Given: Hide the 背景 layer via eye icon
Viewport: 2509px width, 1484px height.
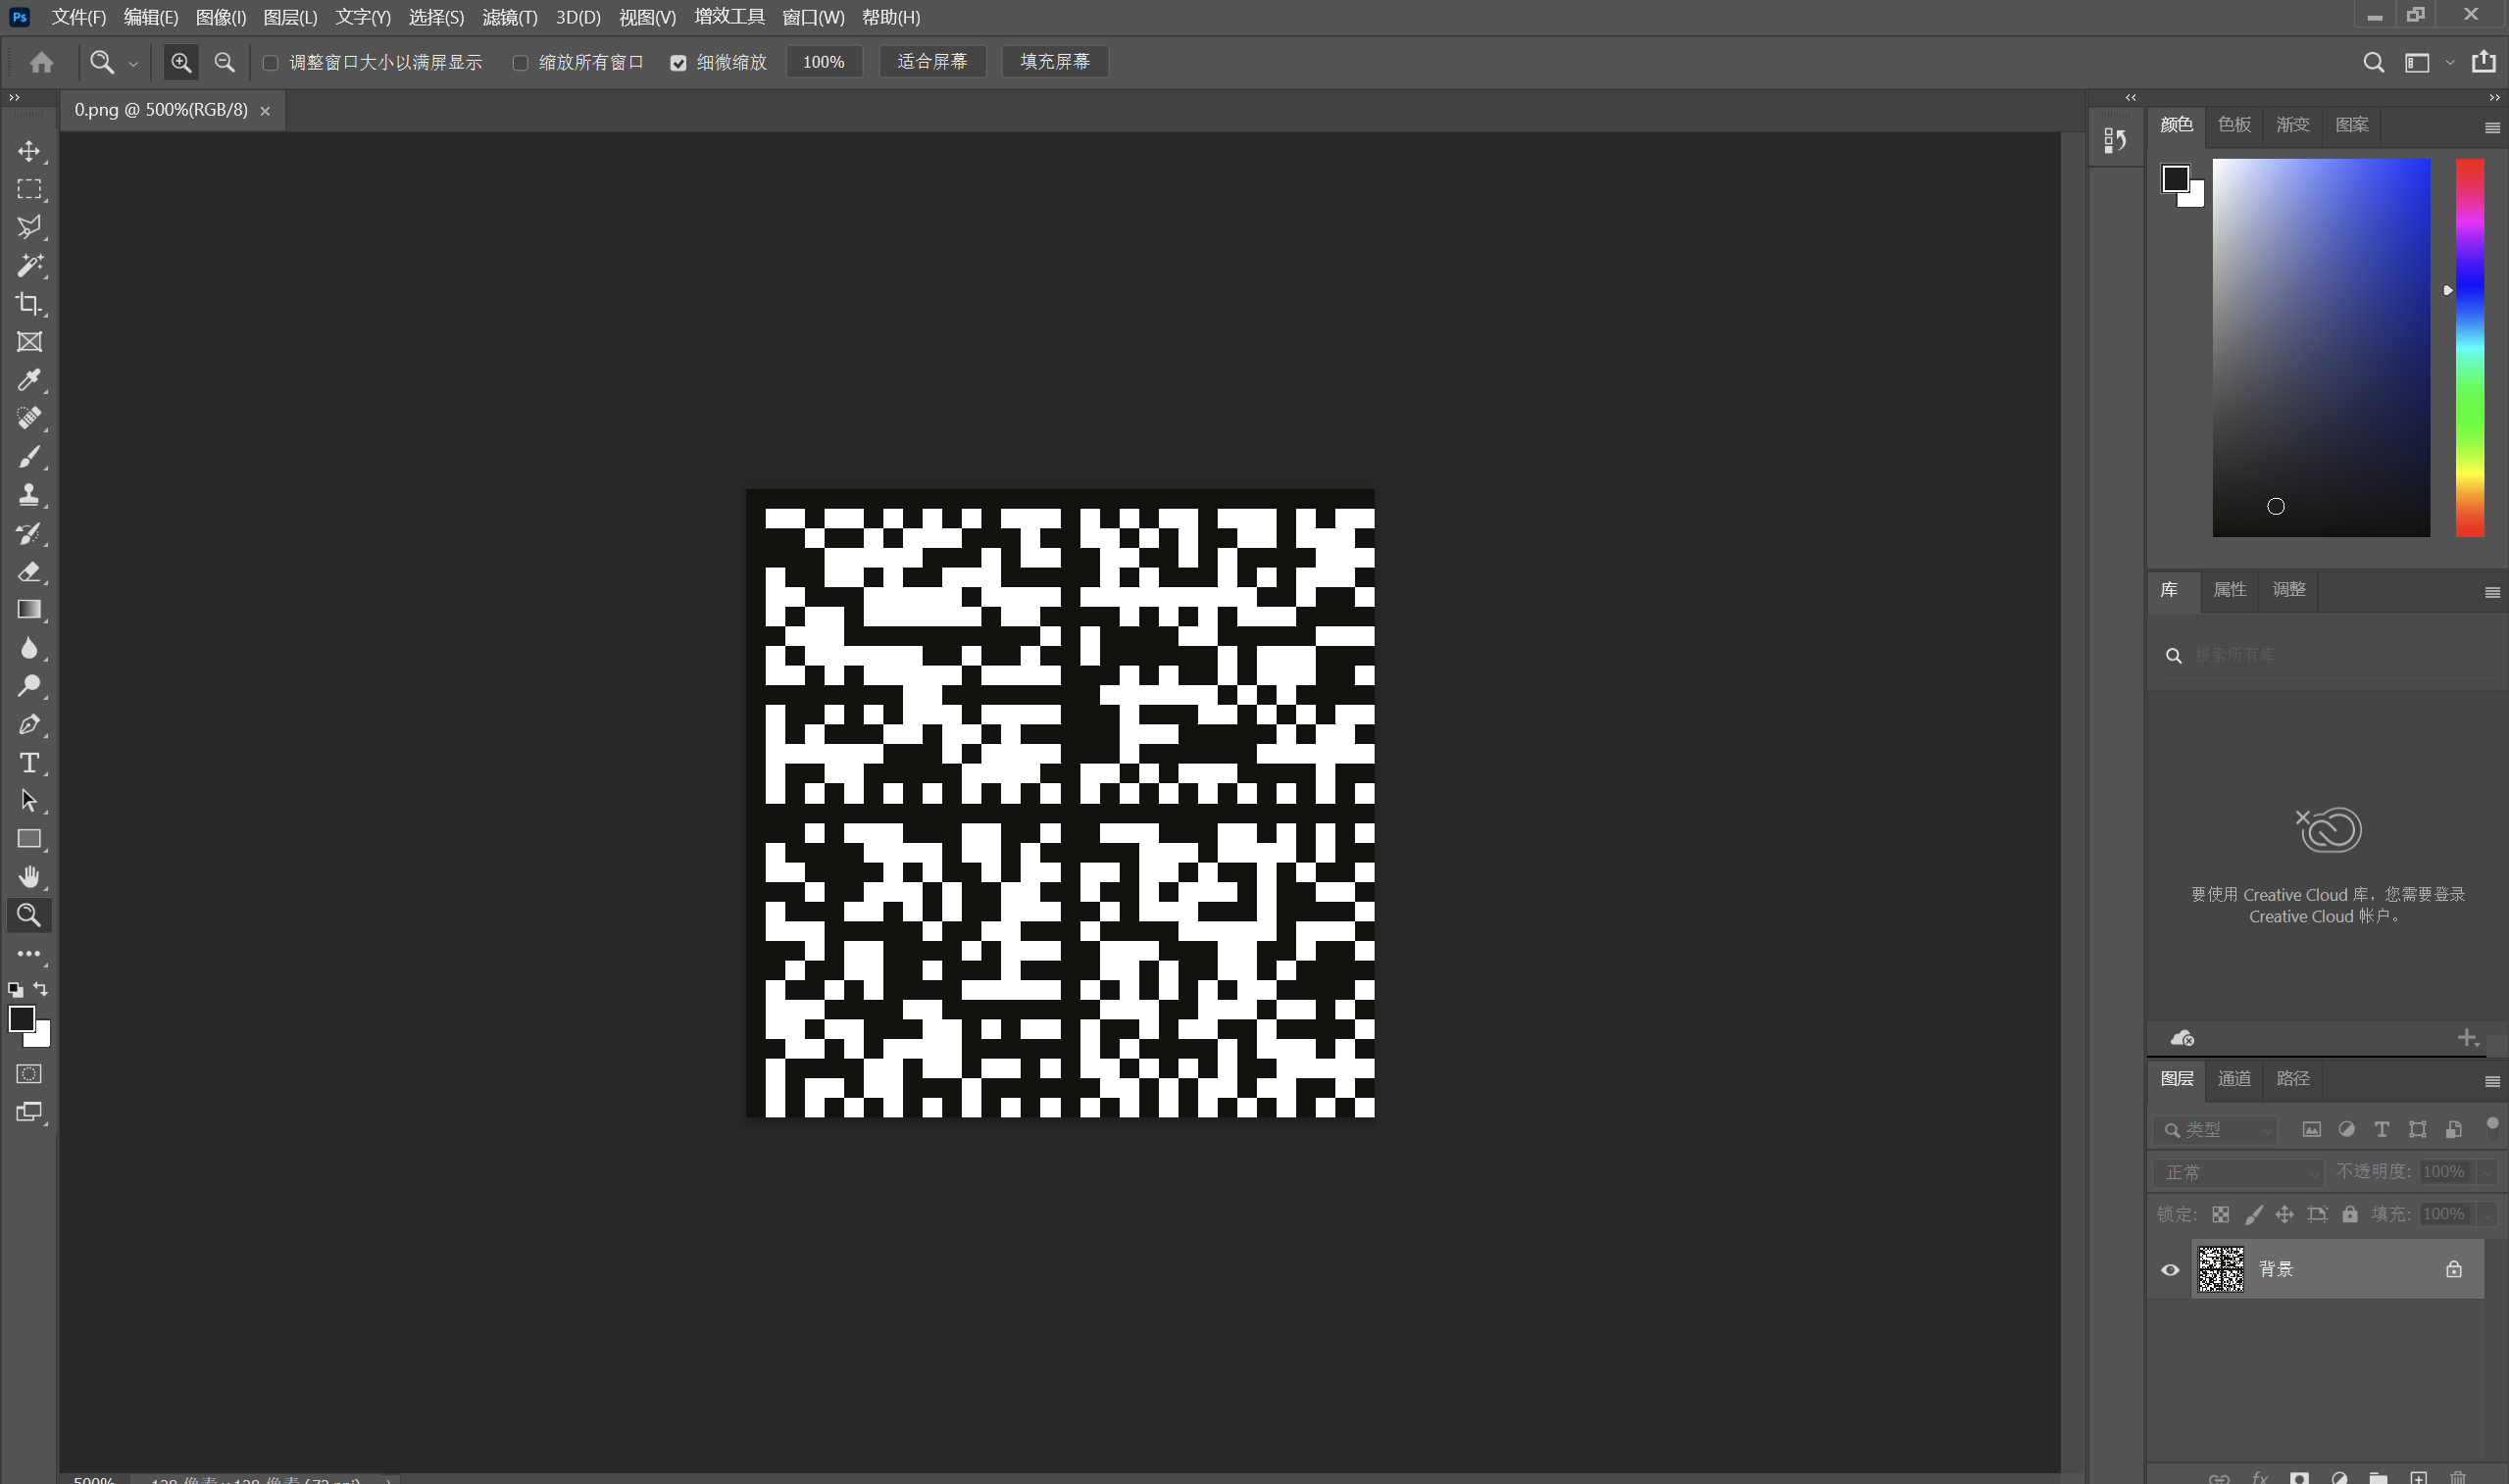Looking at the screenshot, I should (x=2170, y=1270).
